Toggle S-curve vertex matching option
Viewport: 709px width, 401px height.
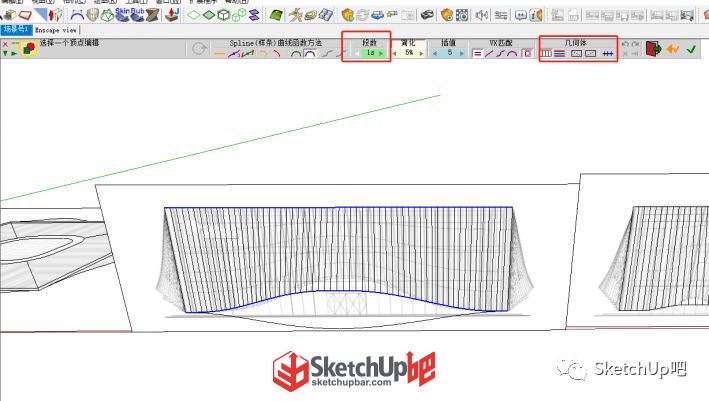click(x=500, y=53)
